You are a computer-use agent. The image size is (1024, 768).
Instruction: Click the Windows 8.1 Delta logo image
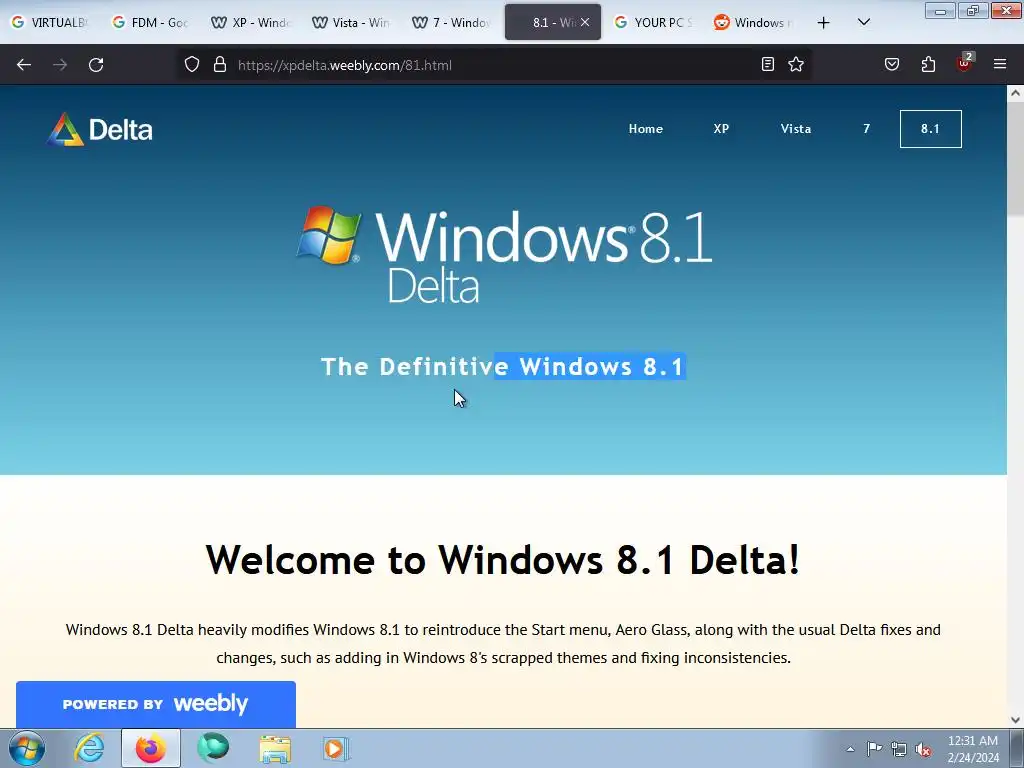pyautogui.click(x=504, y=255)
